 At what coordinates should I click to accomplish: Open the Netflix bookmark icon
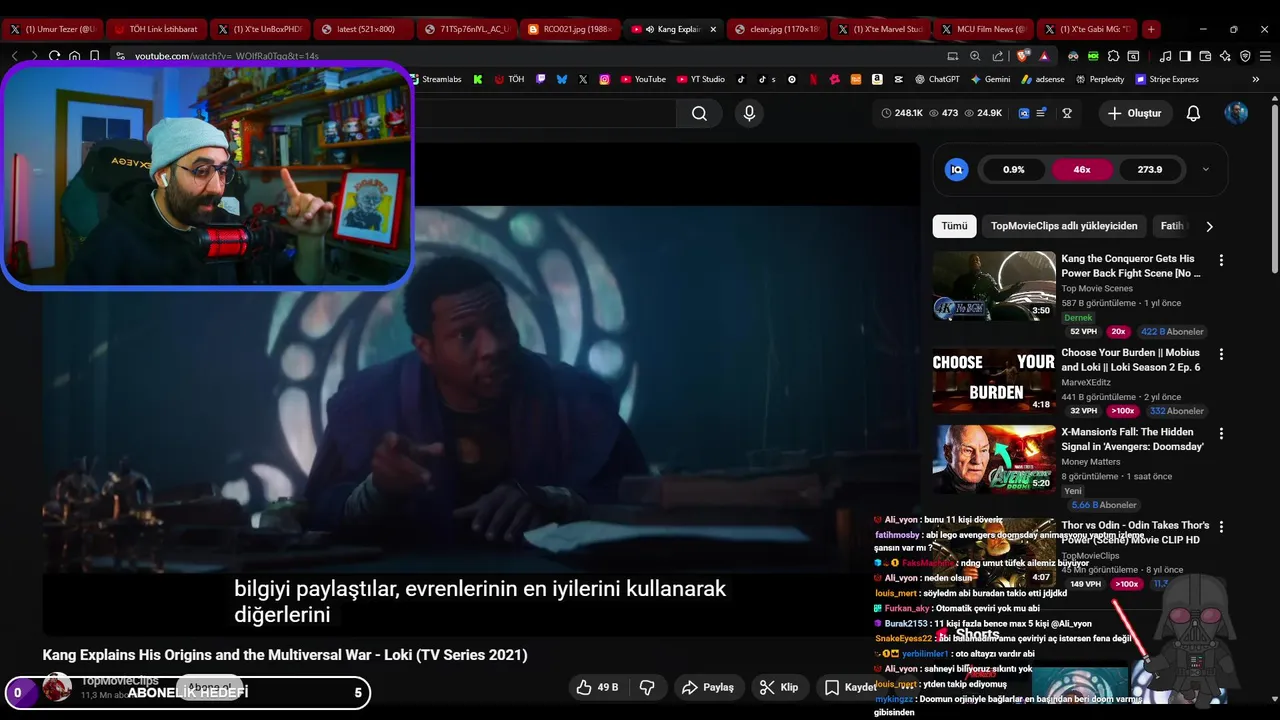click(x=813, y=79)
